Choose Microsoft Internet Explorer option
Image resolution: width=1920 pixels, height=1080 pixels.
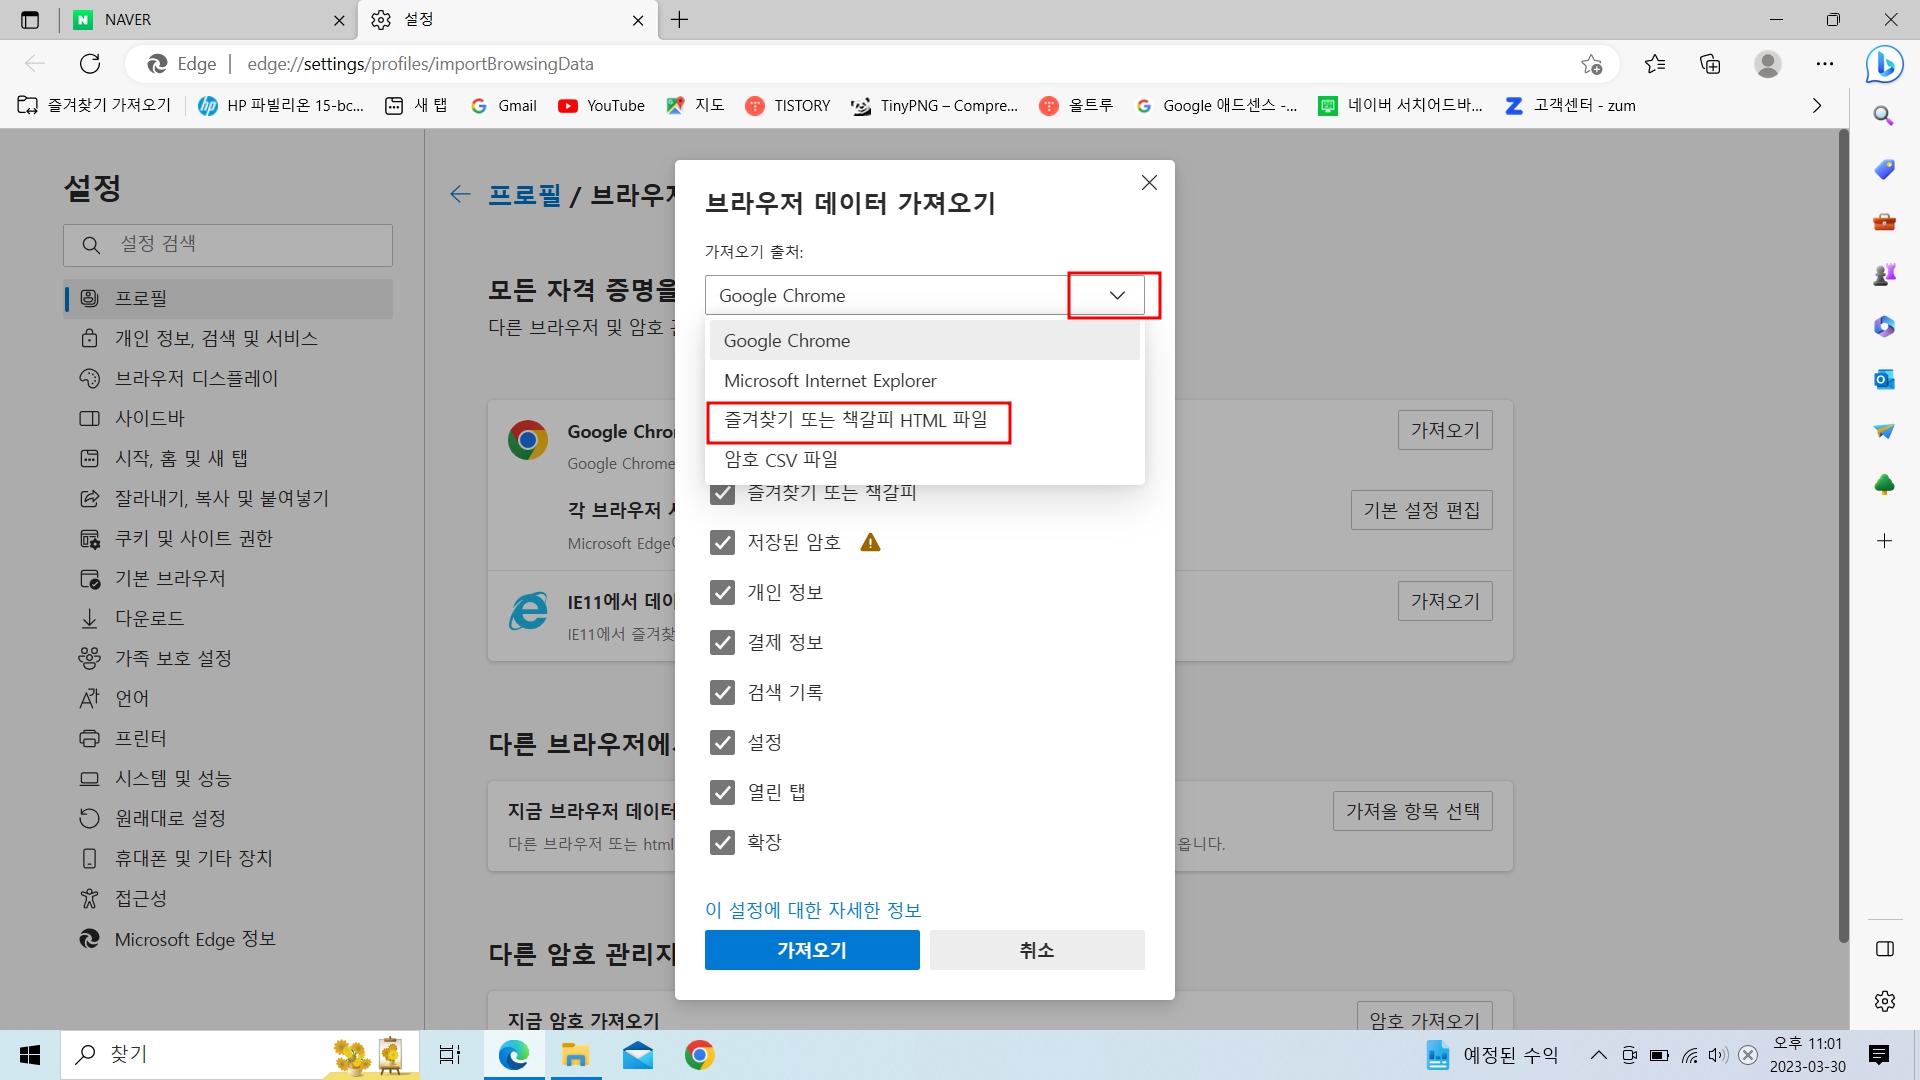tap(830, 381)
